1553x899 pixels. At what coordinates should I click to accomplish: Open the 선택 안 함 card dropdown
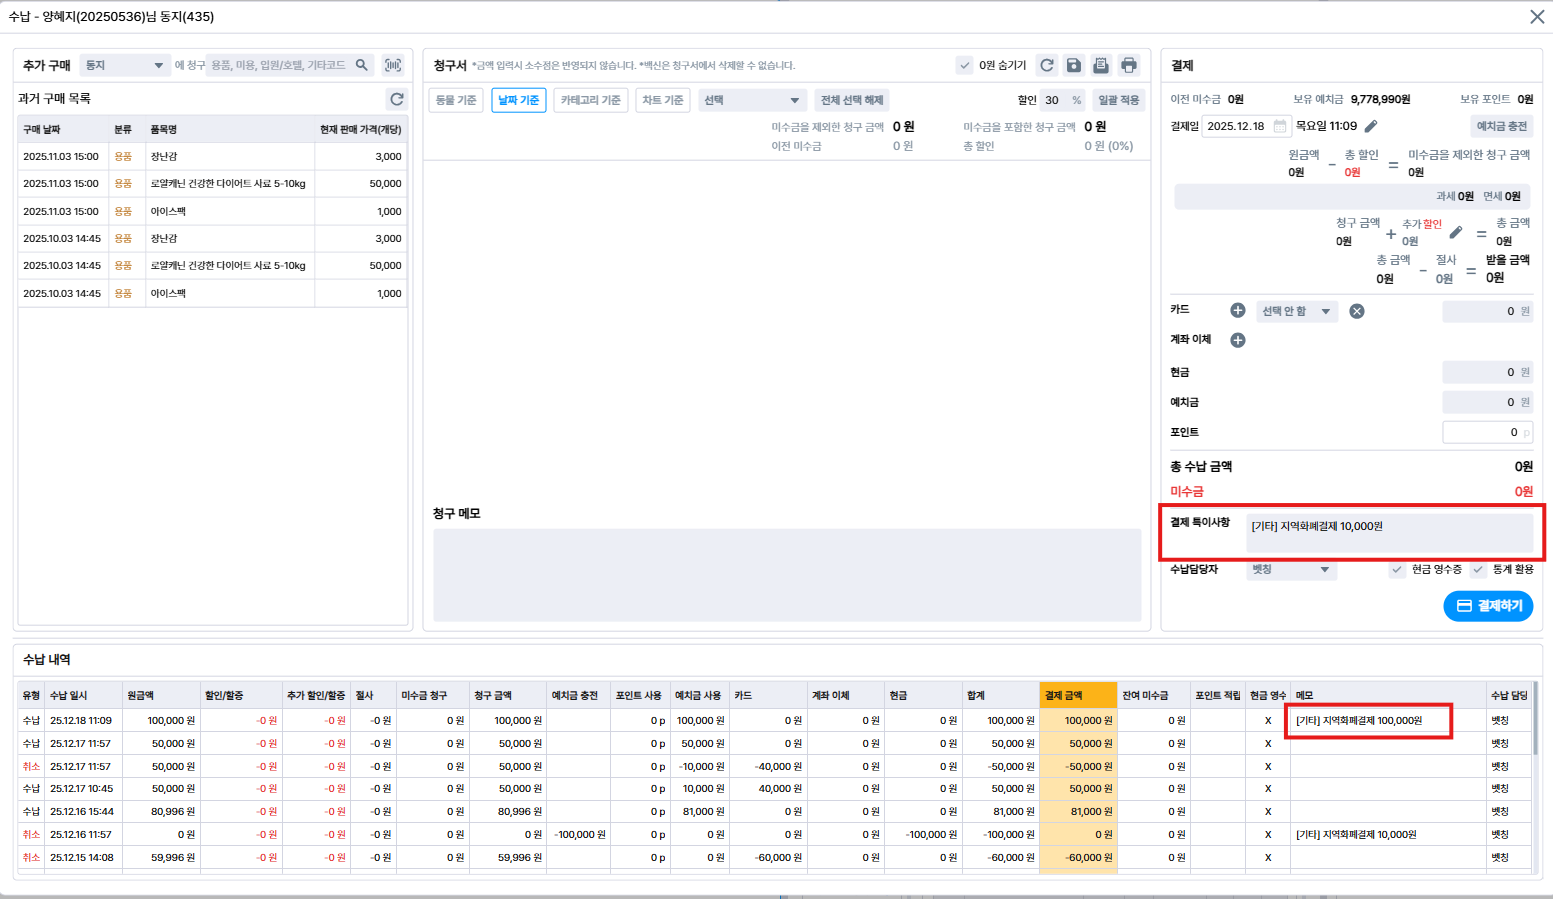[1296, 311]
